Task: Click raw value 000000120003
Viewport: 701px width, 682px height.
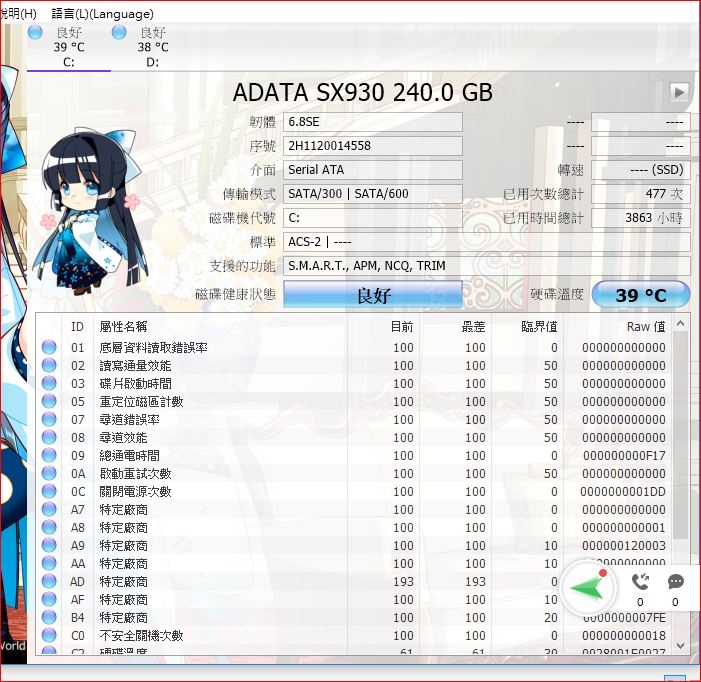Action: pyautogui.click(x=624, y=546)
